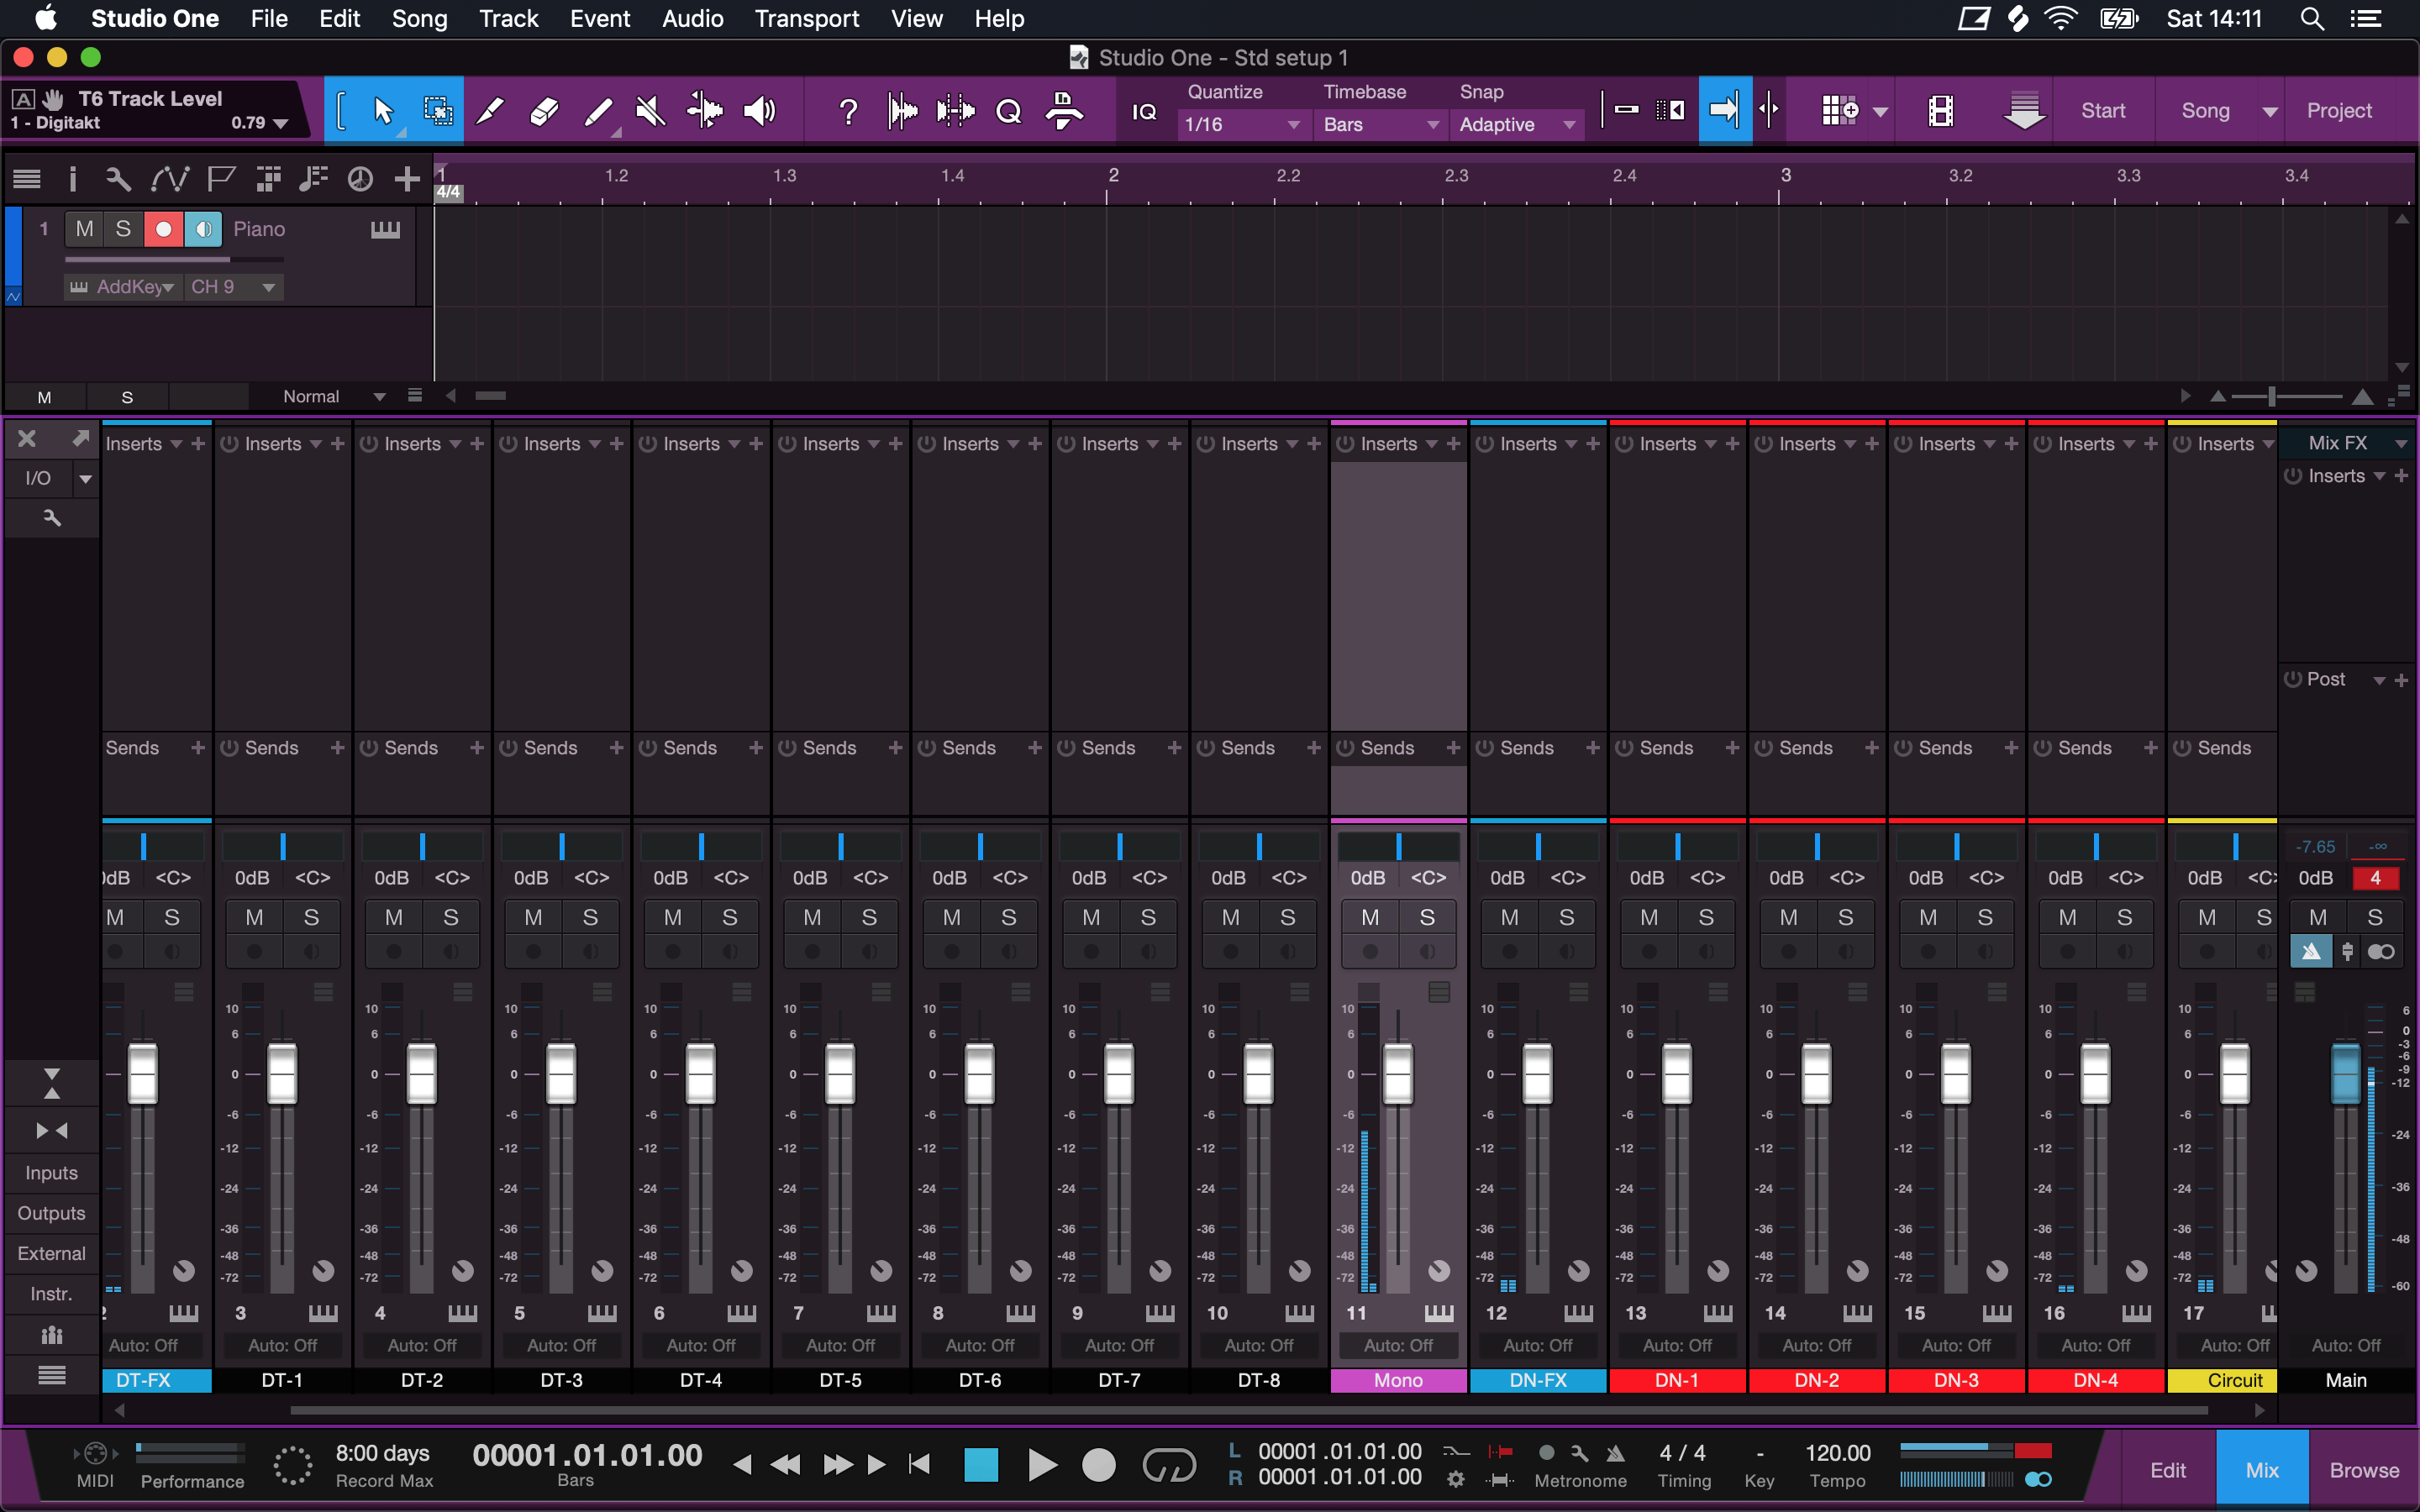
Task: Open the Quantize 1/16 dropdown
Action: [1242, 124]
